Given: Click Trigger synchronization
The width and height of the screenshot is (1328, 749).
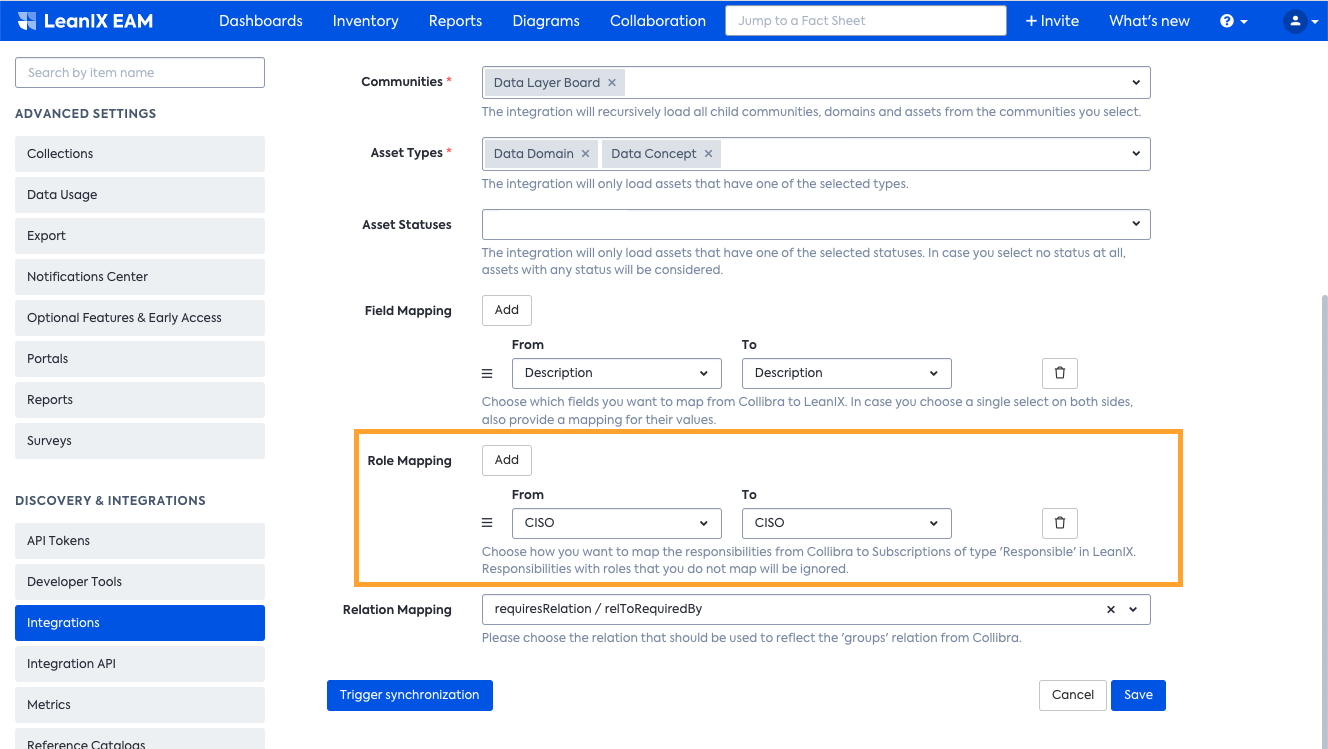Looking at the screenshot, I should pyautogui.click(x=410, y=695).
